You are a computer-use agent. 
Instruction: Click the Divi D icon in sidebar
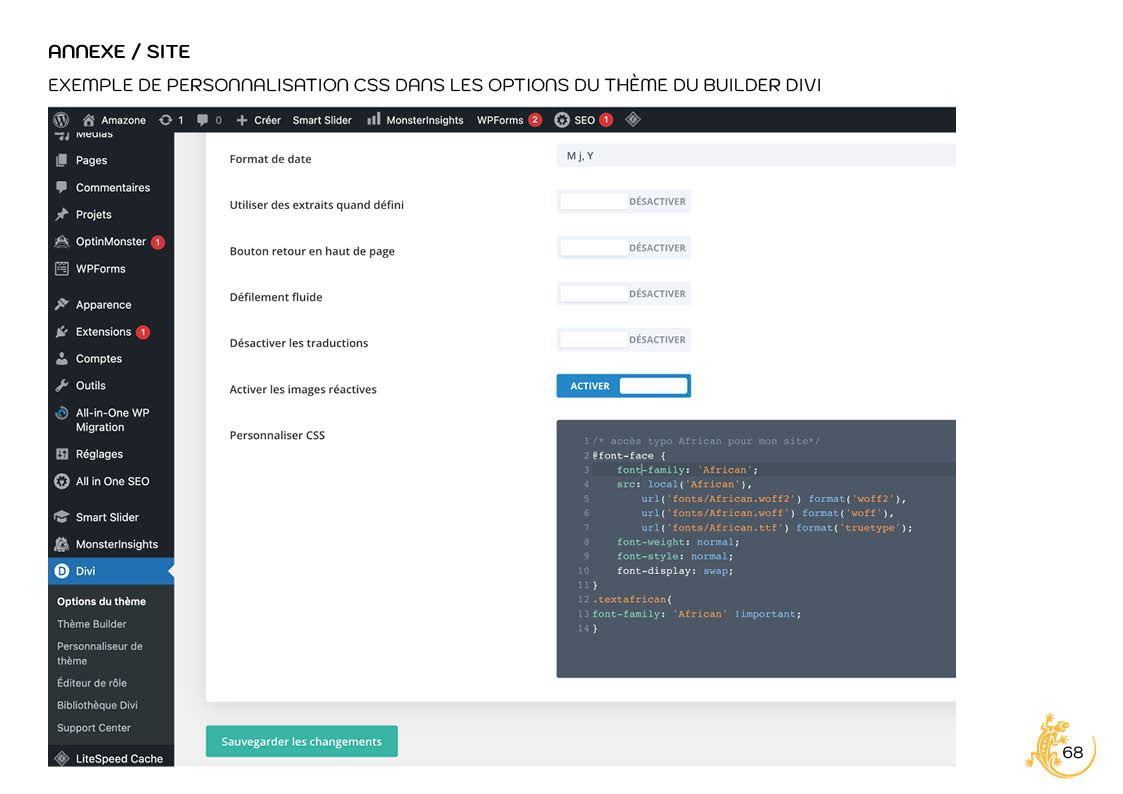pyautogui.click(x=62, y=571)
